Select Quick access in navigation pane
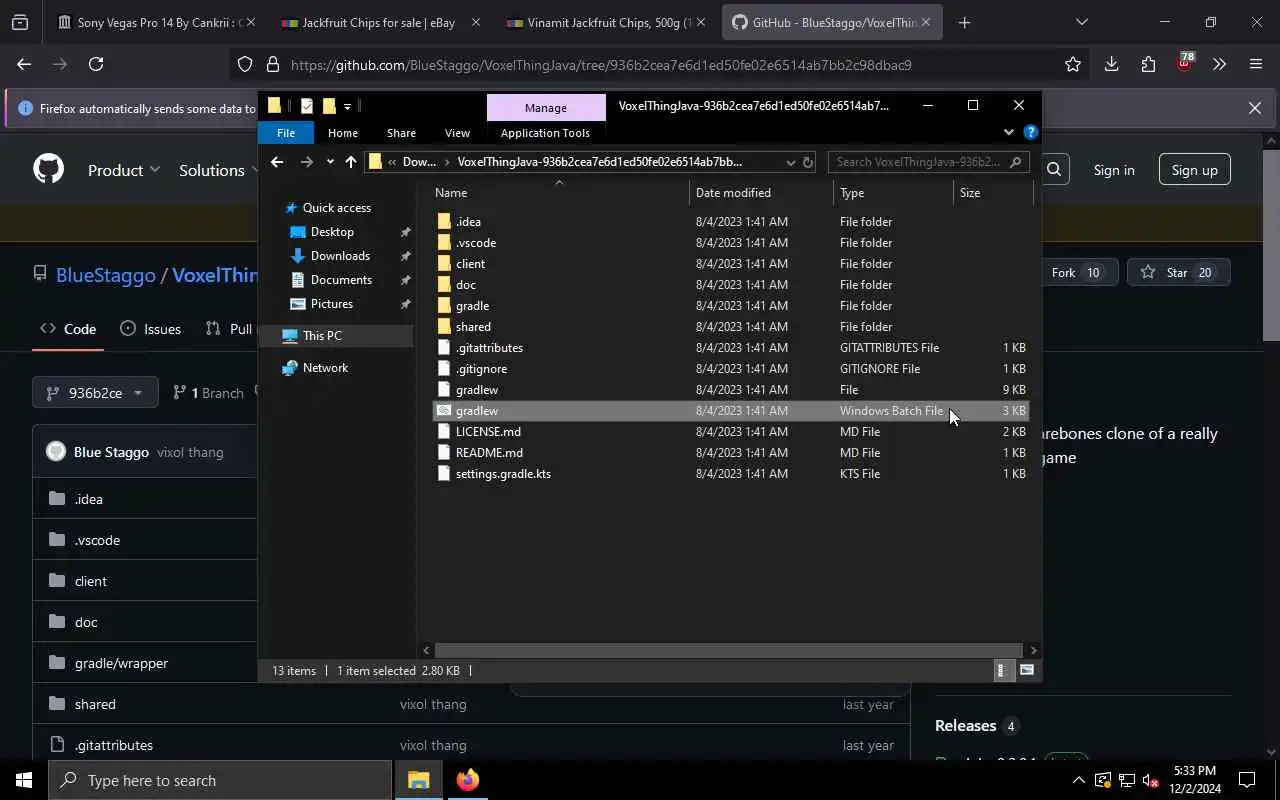This screenshot has height=800, width=1280. (x=337, y=208)
